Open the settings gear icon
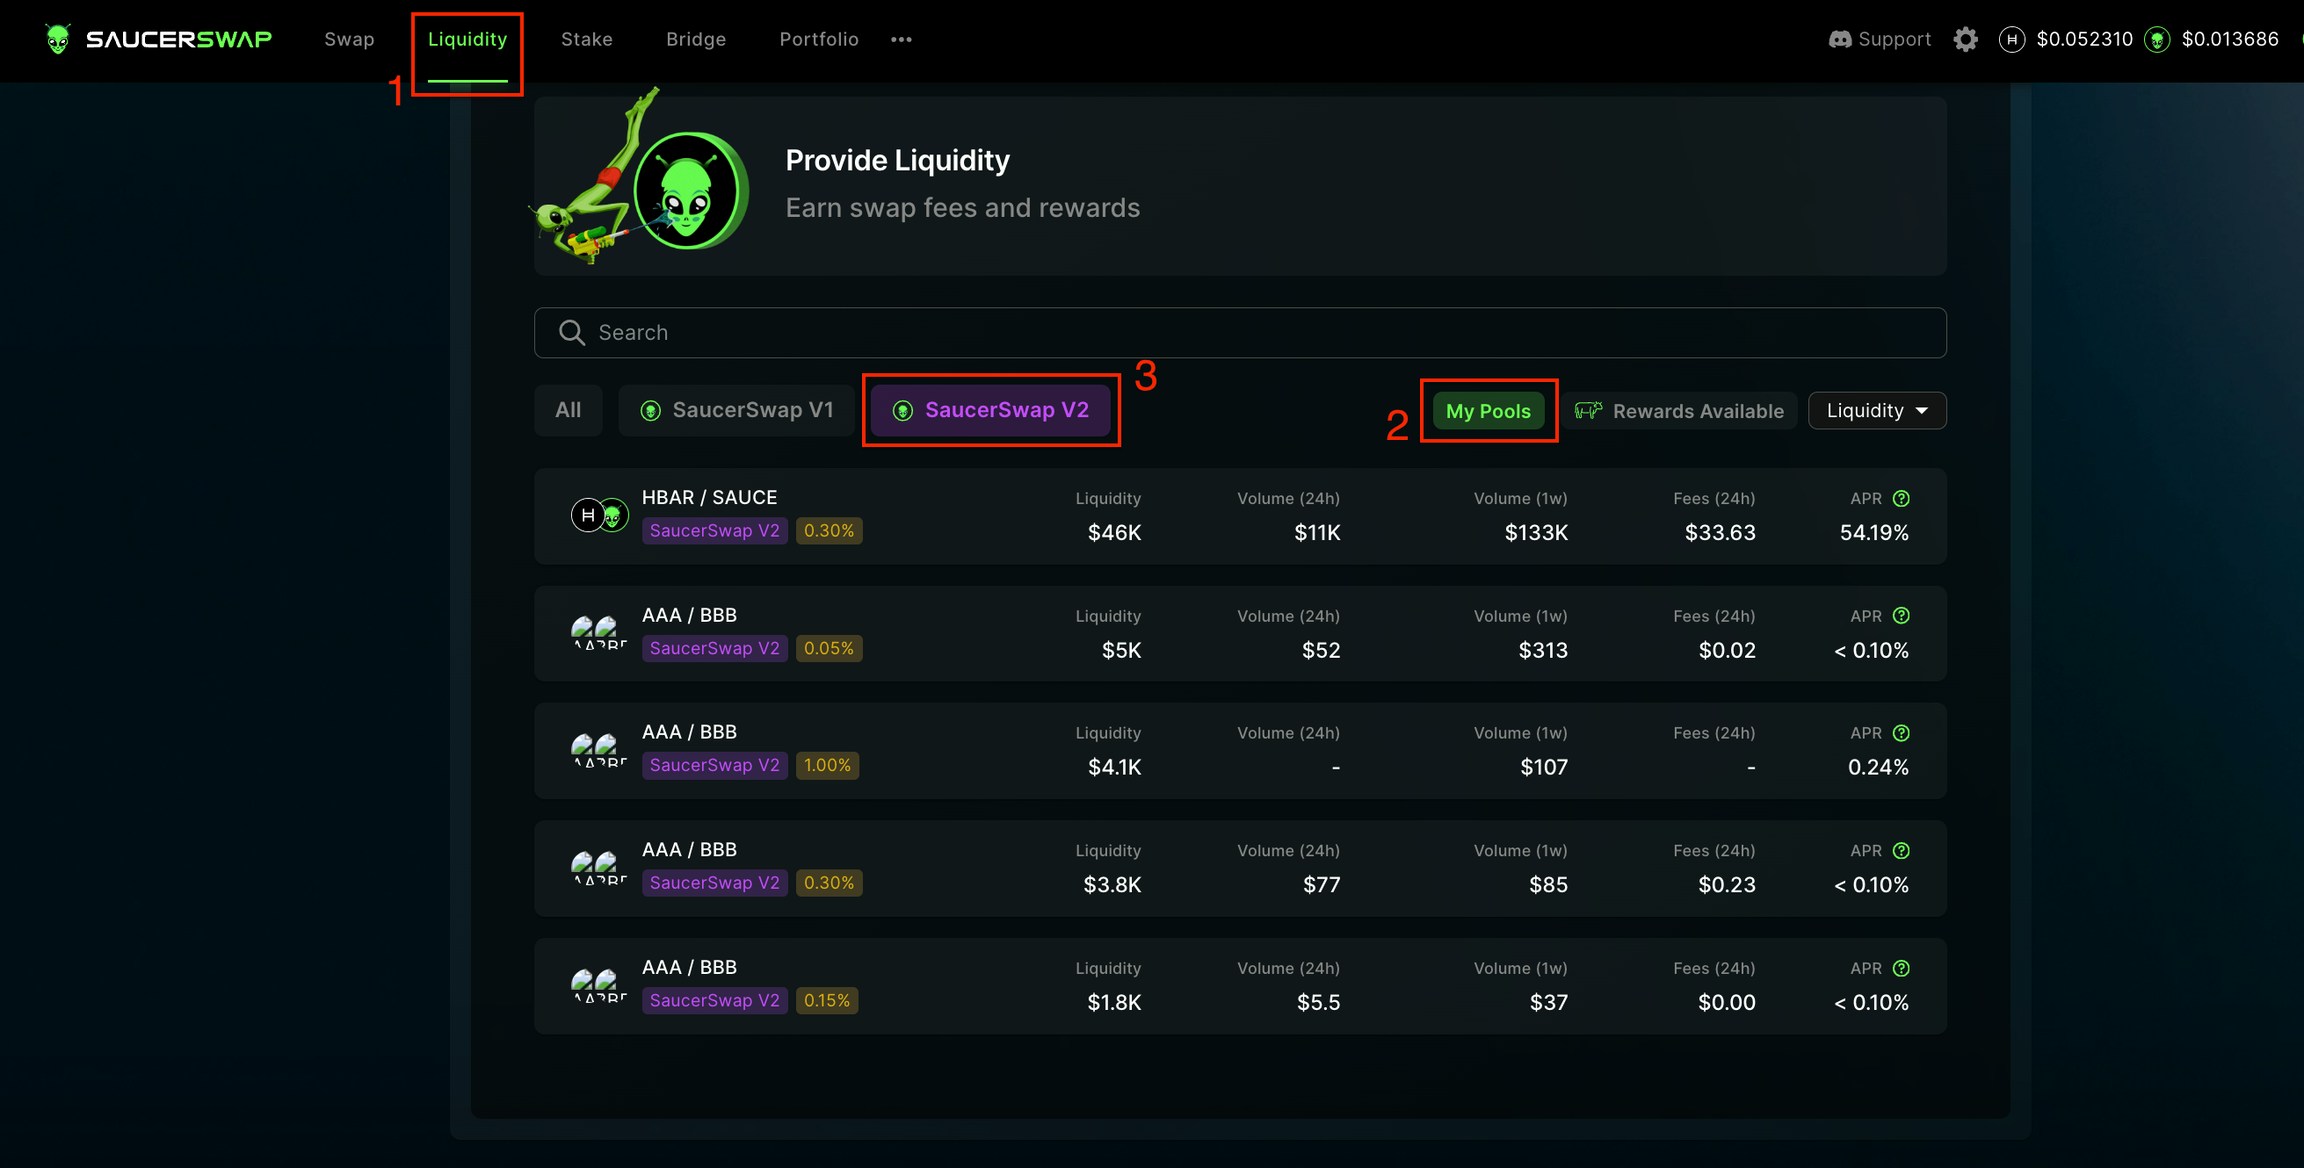The width and height of the screenshot is (2304, 1168). 1965,39
